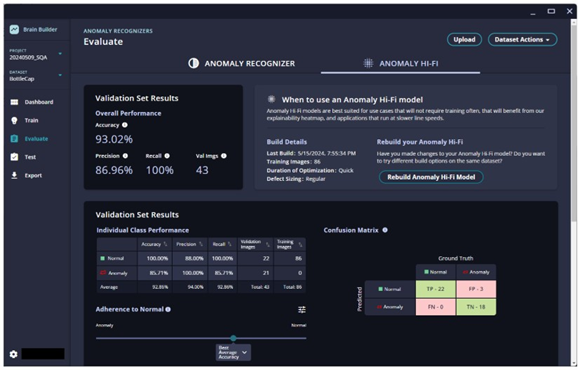Screen dimensions: 580x370
Task: Click the Confusion Matrix info icon
Action: click(x=385, y=230)
